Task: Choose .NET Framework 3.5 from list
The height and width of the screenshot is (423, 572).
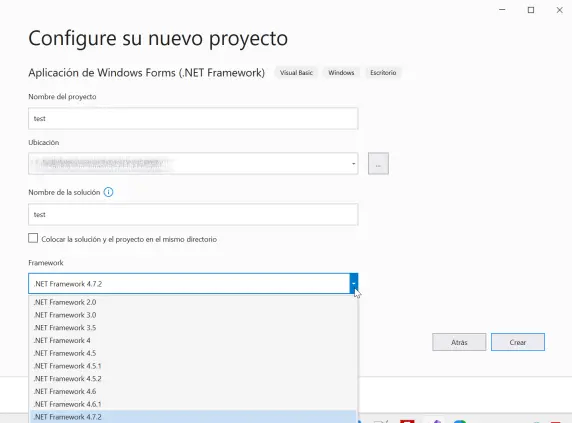Action: click(x=193, y=328)
